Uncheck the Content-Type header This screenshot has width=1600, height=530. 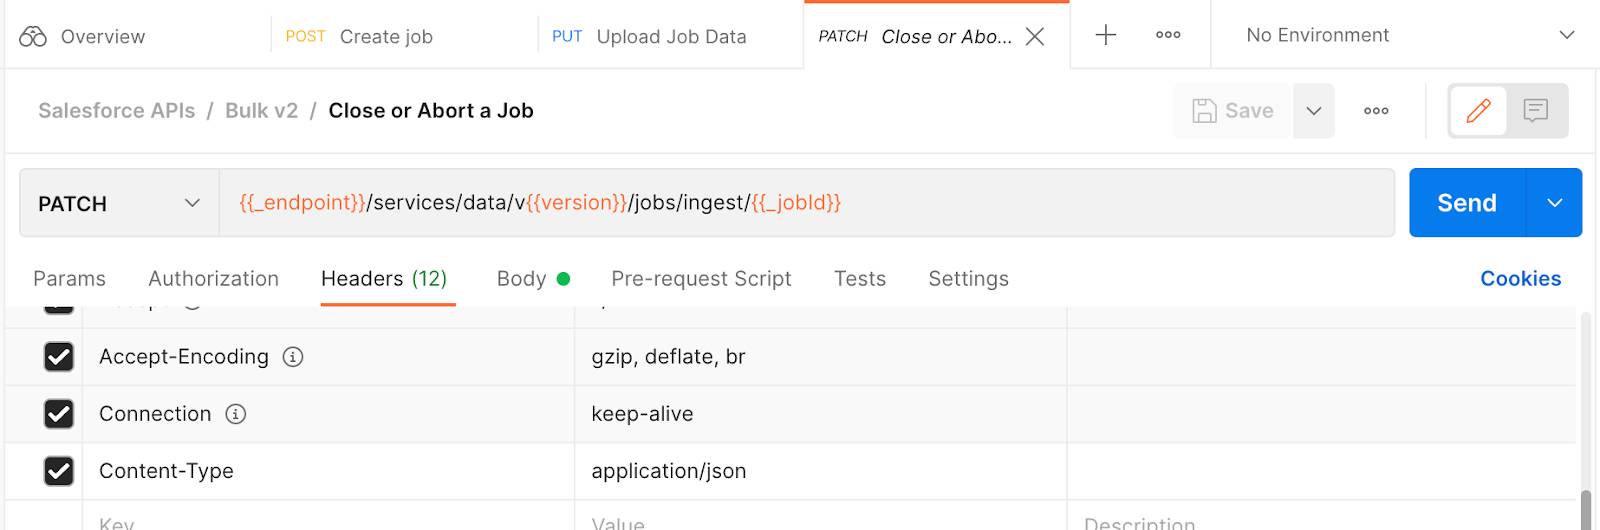coord(59,471)
